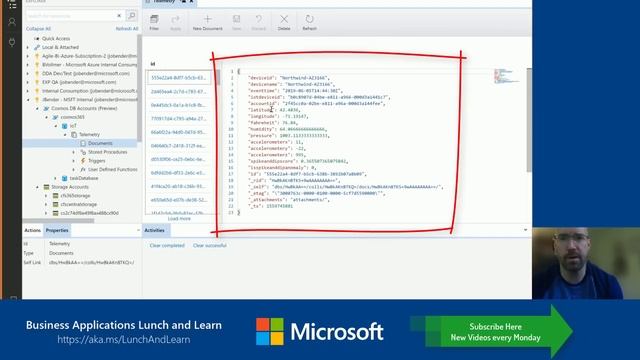The height and width of the screenshot is (360, 640).
Task: Expand the cfscentralstorage node
Action: 46,204
